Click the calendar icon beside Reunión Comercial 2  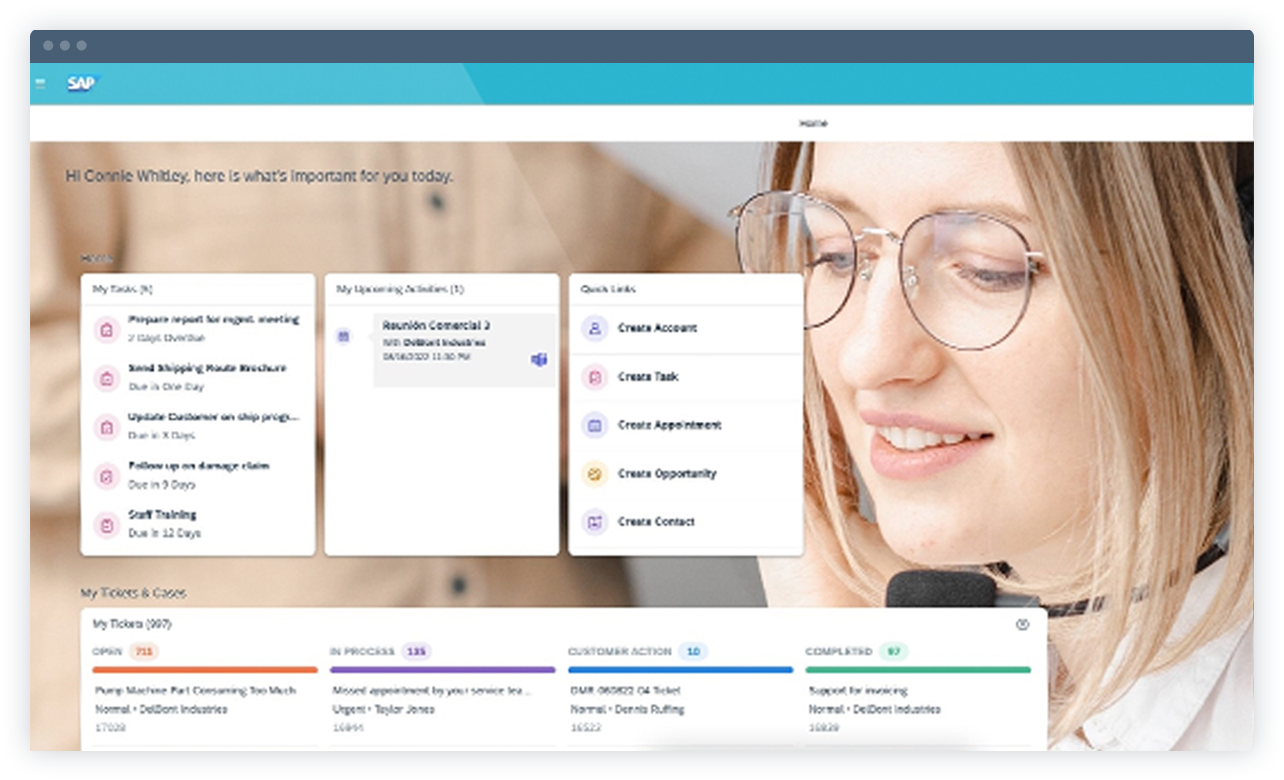click(345, 336)
